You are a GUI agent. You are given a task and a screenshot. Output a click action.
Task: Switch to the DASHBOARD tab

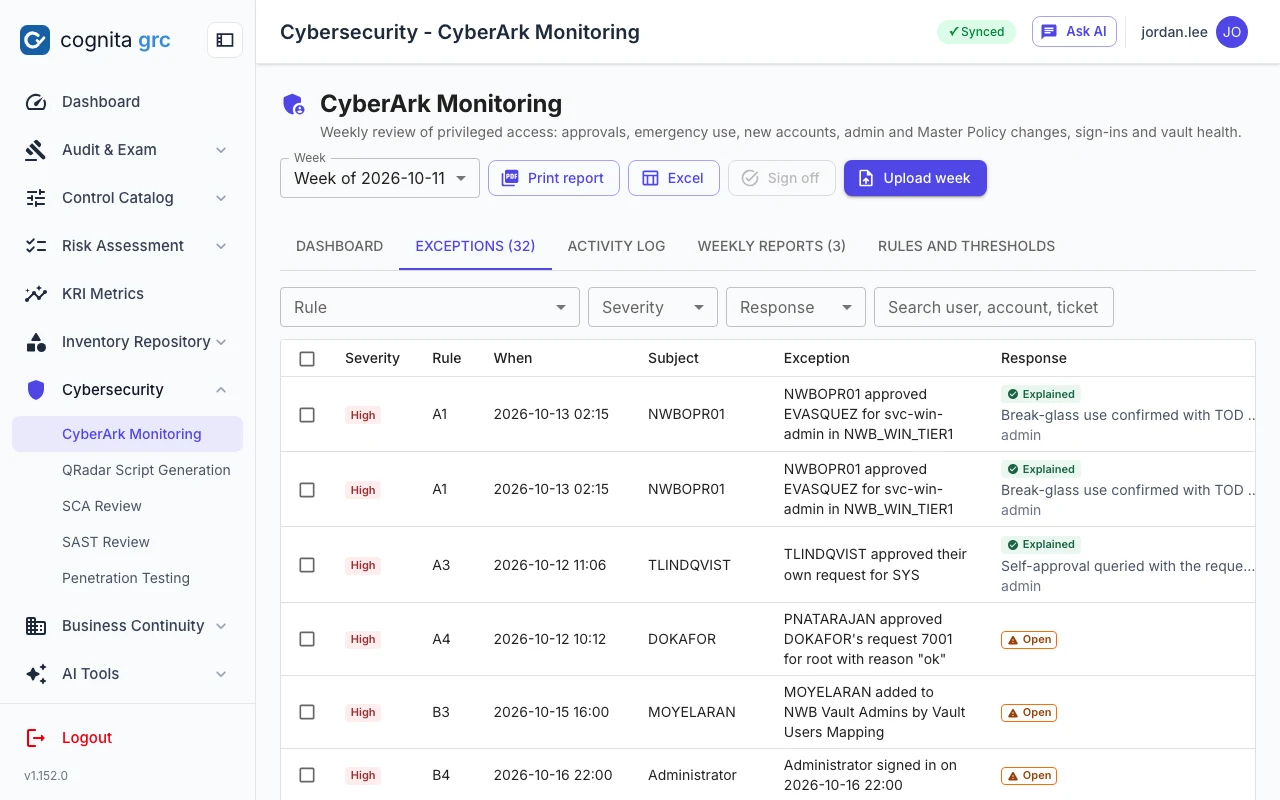(x=339, y=246)
